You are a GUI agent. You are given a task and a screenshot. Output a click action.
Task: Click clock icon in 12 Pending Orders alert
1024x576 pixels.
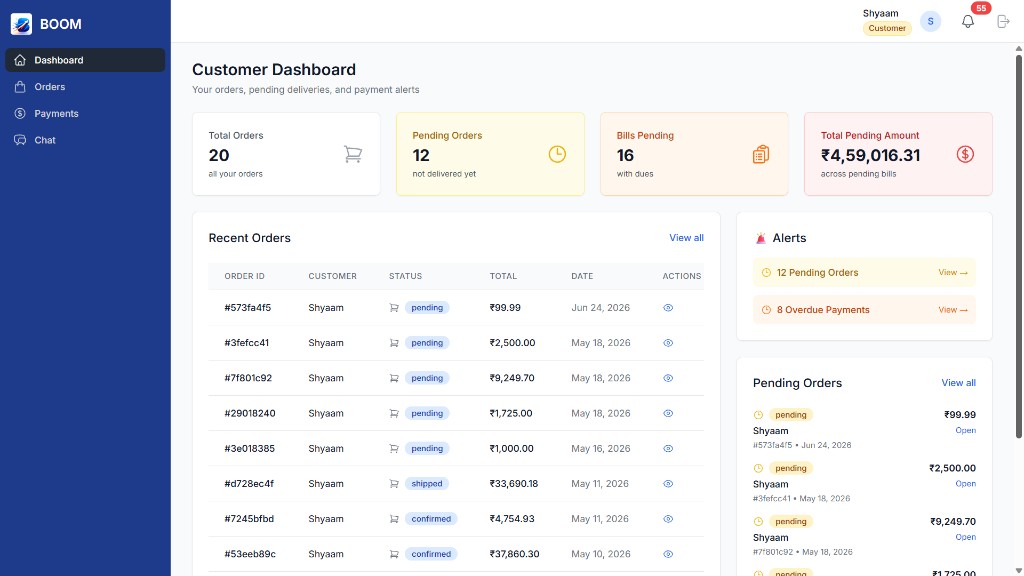[766, 272]
